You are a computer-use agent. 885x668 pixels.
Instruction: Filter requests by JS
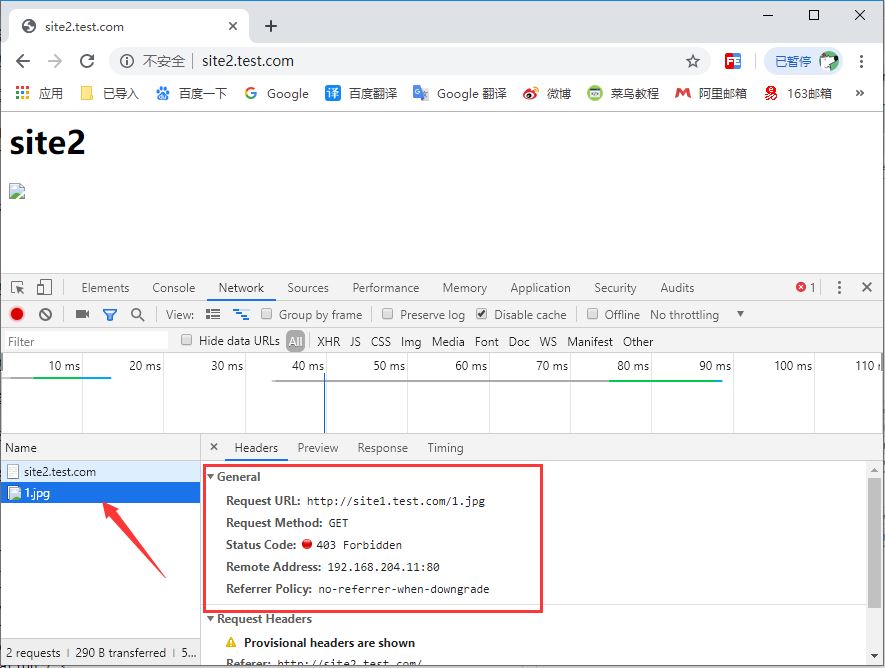point(355,341)
